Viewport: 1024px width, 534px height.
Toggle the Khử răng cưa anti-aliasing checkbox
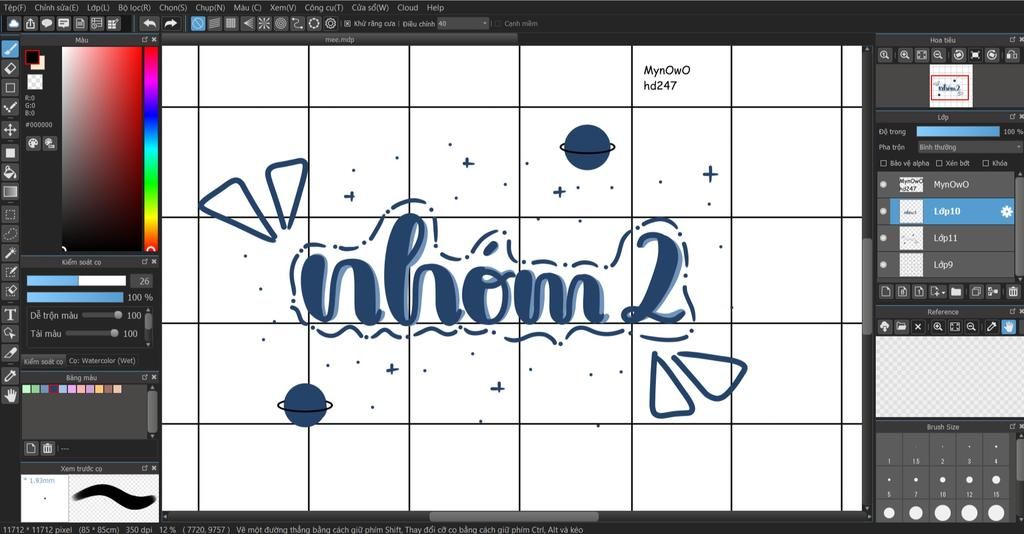coord(347,24)
